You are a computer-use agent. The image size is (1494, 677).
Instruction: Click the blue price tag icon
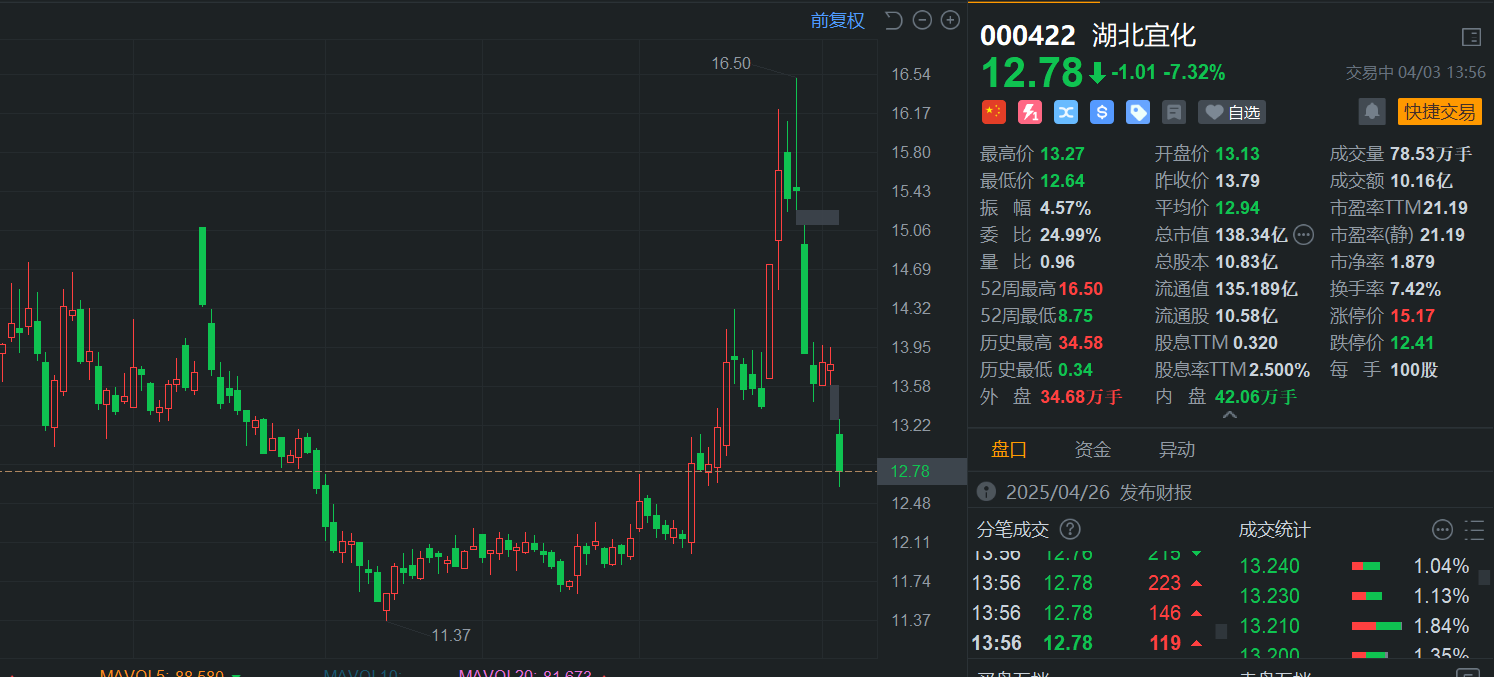point(1138,112)
